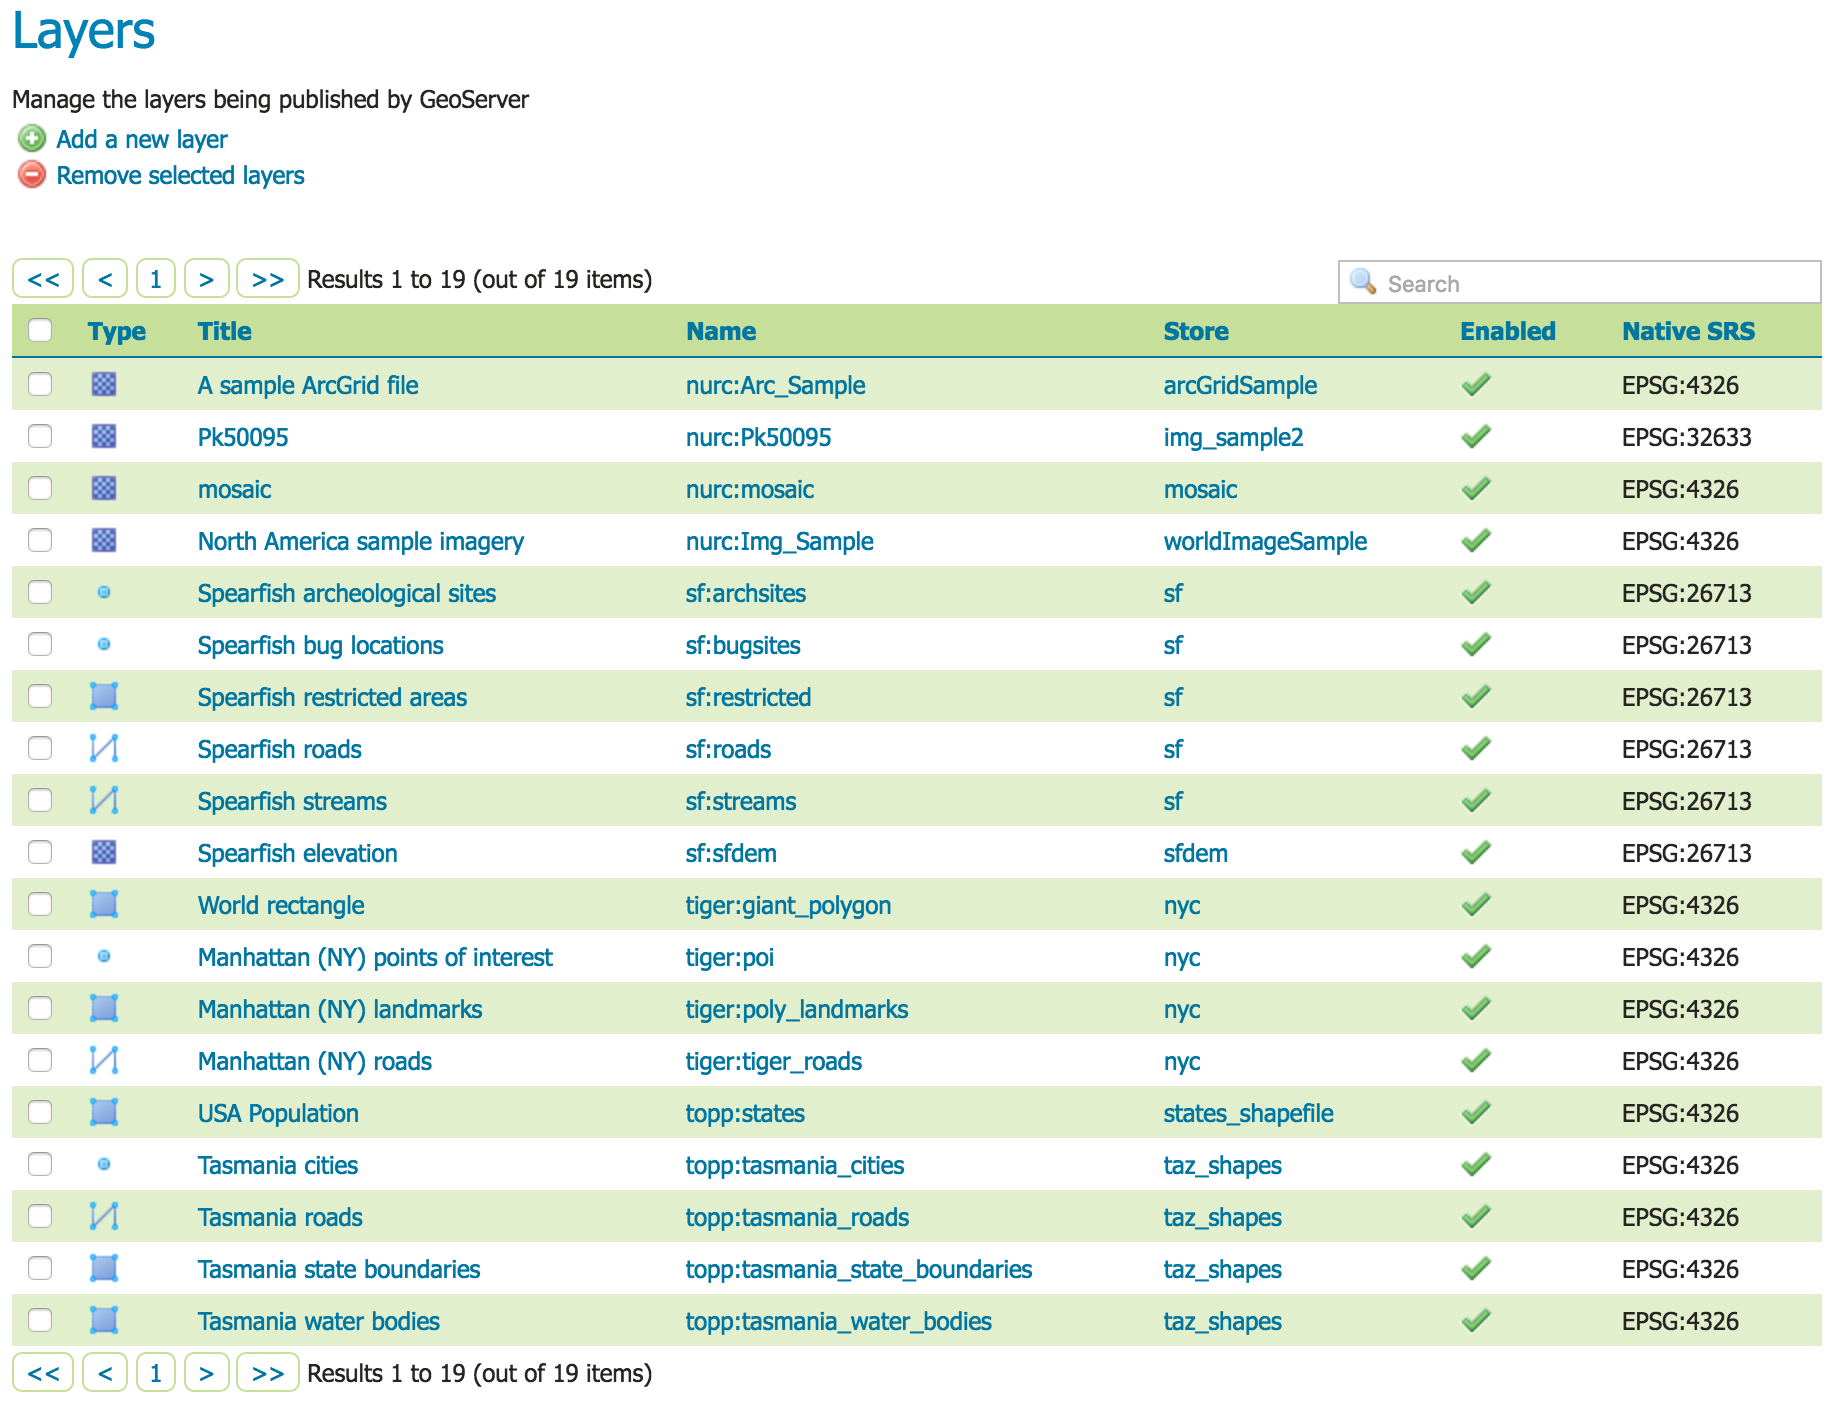1836x1416 pixels.
Task: Click the red minus Remove layers icon
Action: (x=32, y=175)
